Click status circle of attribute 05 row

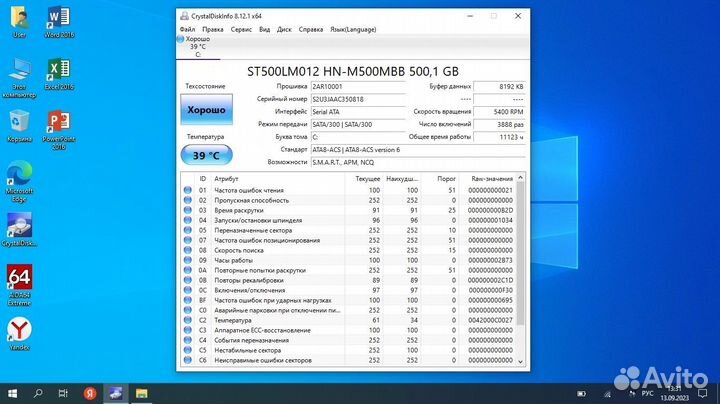(187, 230)
